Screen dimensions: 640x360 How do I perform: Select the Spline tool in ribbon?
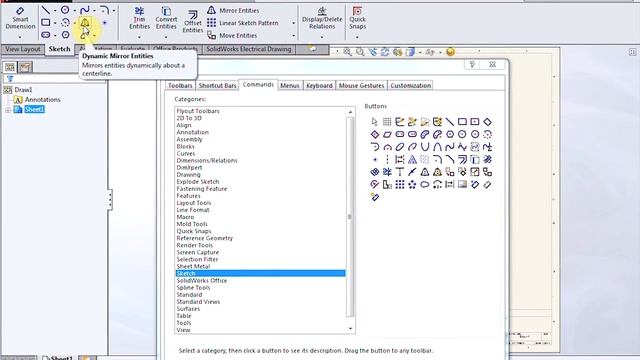pyautogui.click(x=84, y=10)
